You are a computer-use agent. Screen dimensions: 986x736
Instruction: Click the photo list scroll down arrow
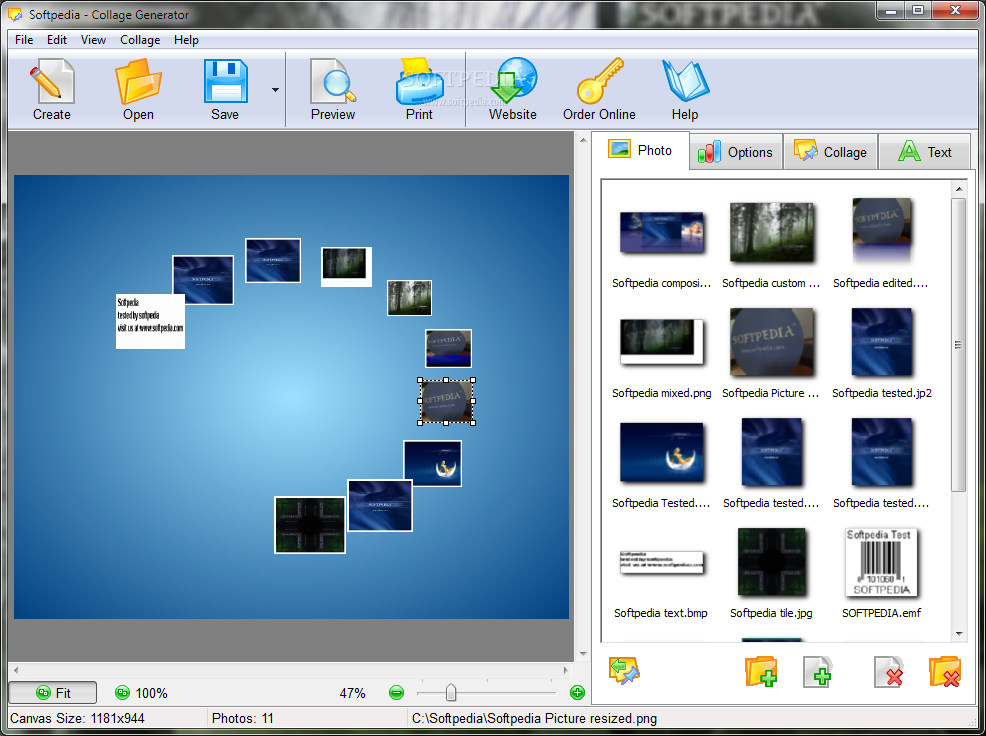[x=959, y=633]
